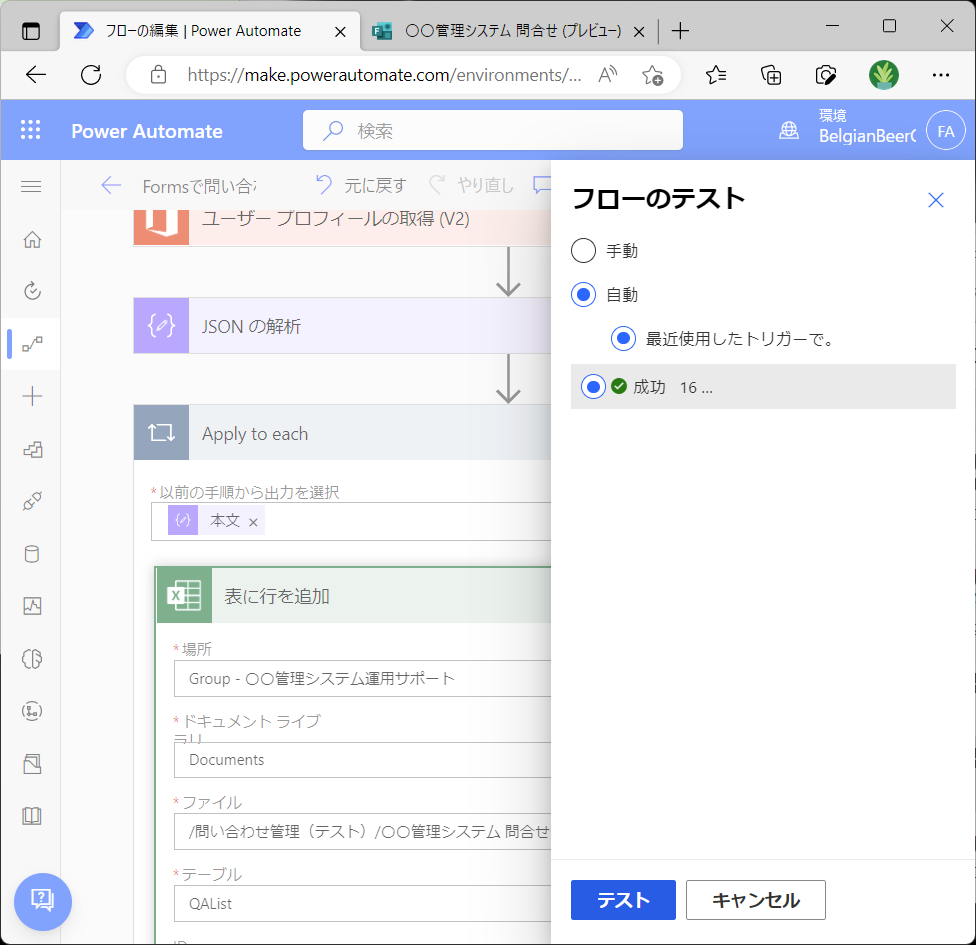Open browser collections icon

tap(771, 75)
